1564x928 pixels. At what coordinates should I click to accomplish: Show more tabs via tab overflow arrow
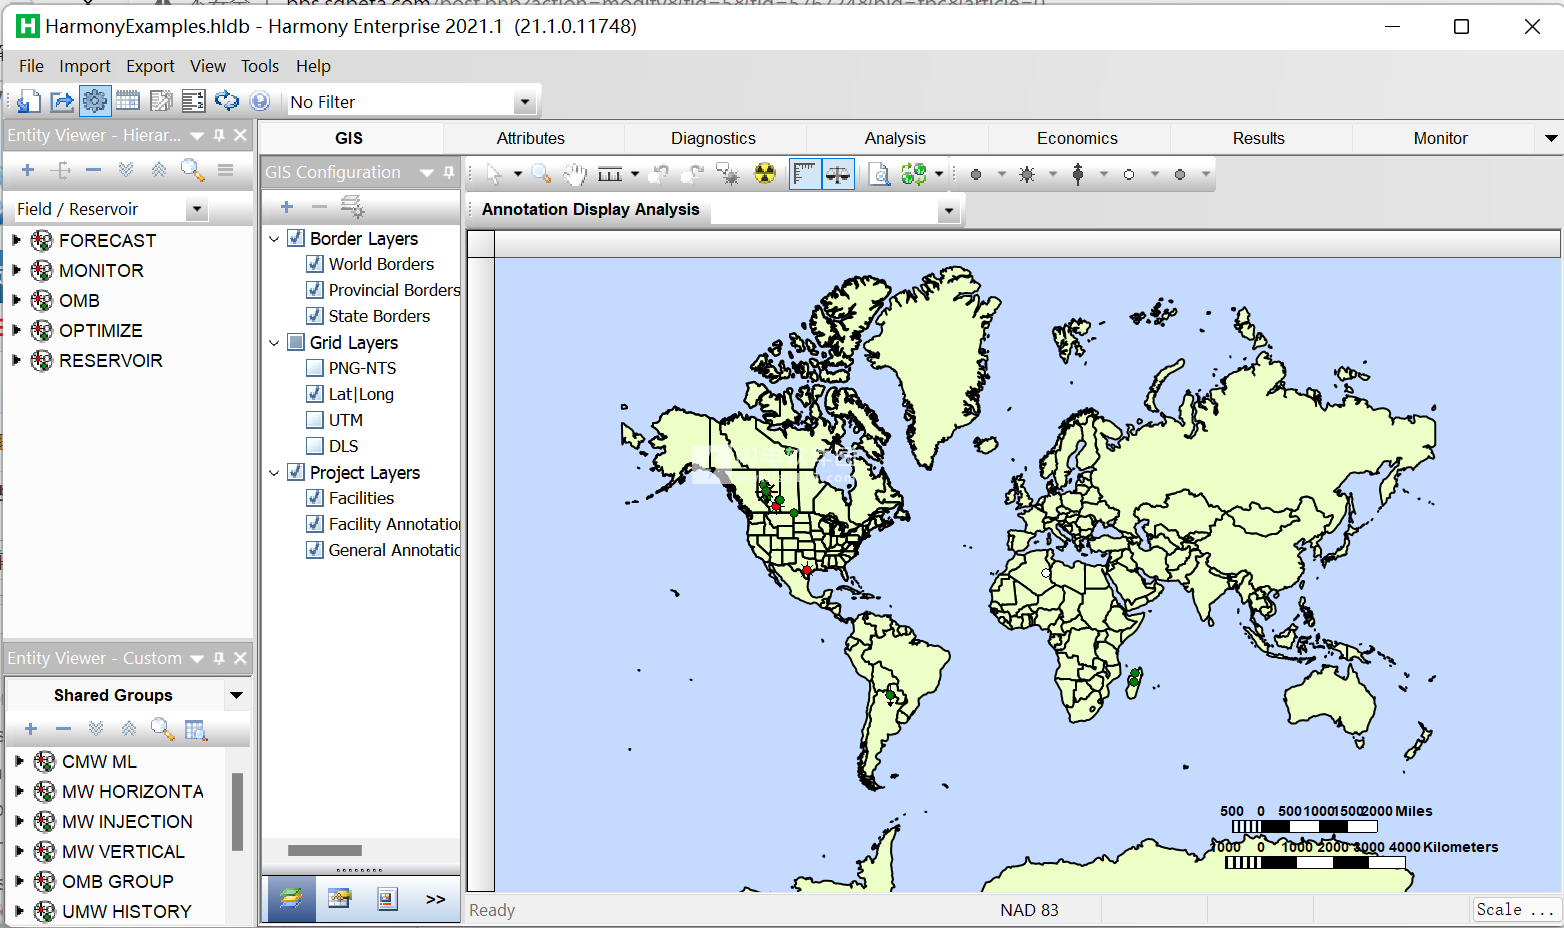coord(1551,138)
